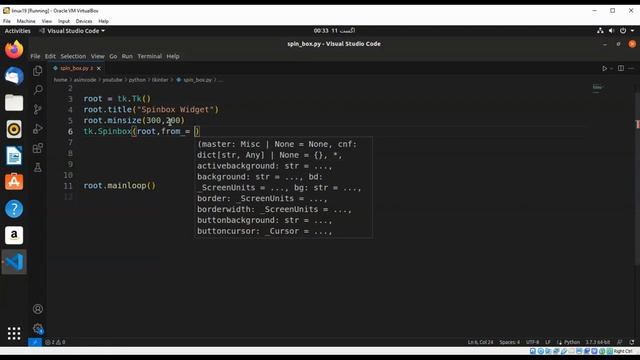
Task: Open VS Code Edit menu
Action: (50, 56)
